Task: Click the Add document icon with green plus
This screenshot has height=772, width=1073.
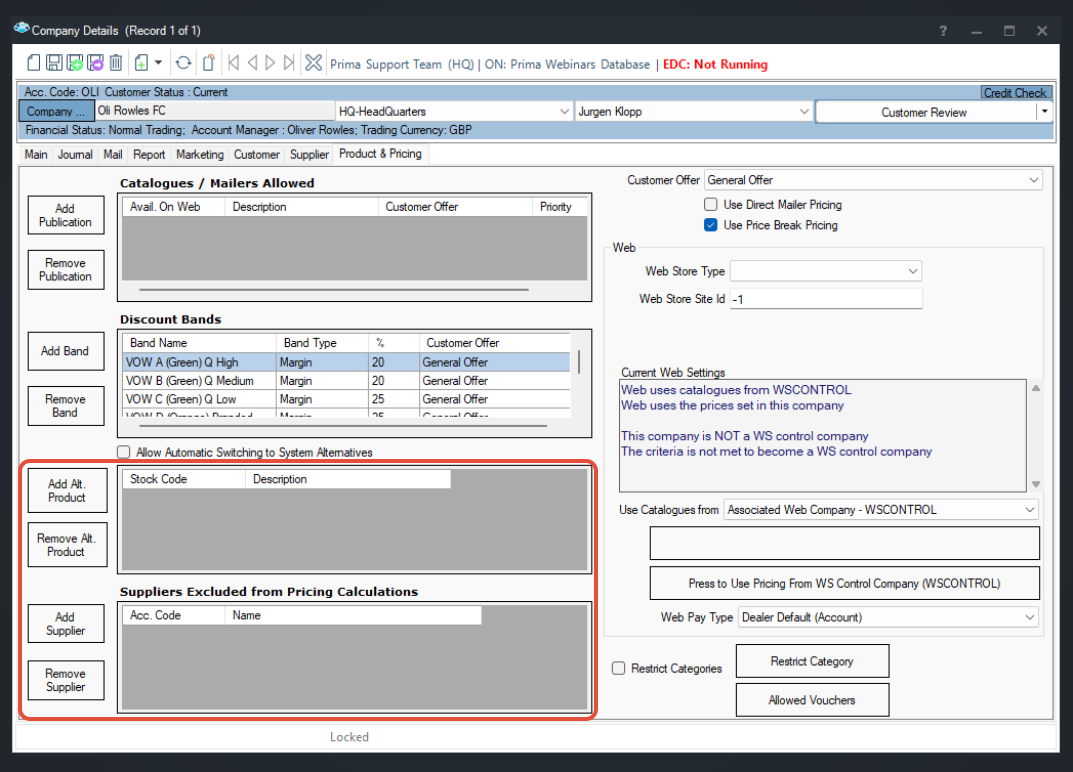Action: pos(141,63)
